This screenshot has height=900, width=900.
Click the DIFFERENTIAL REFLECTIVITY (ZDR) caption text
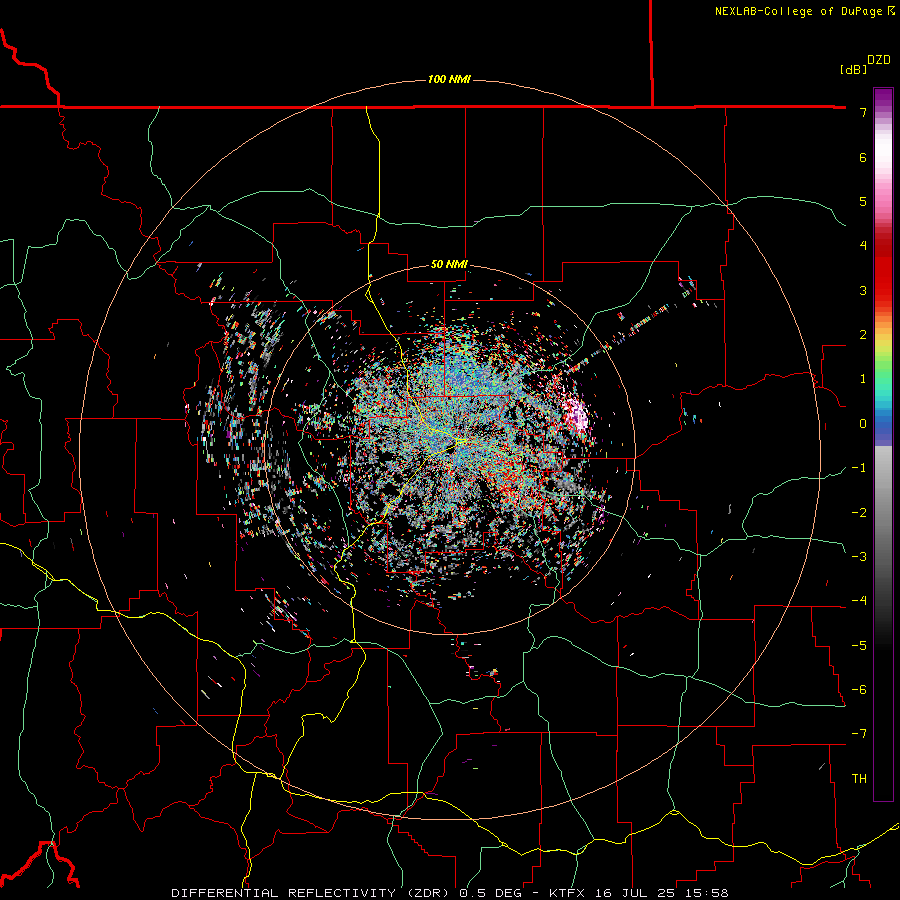tap(311, 893)
